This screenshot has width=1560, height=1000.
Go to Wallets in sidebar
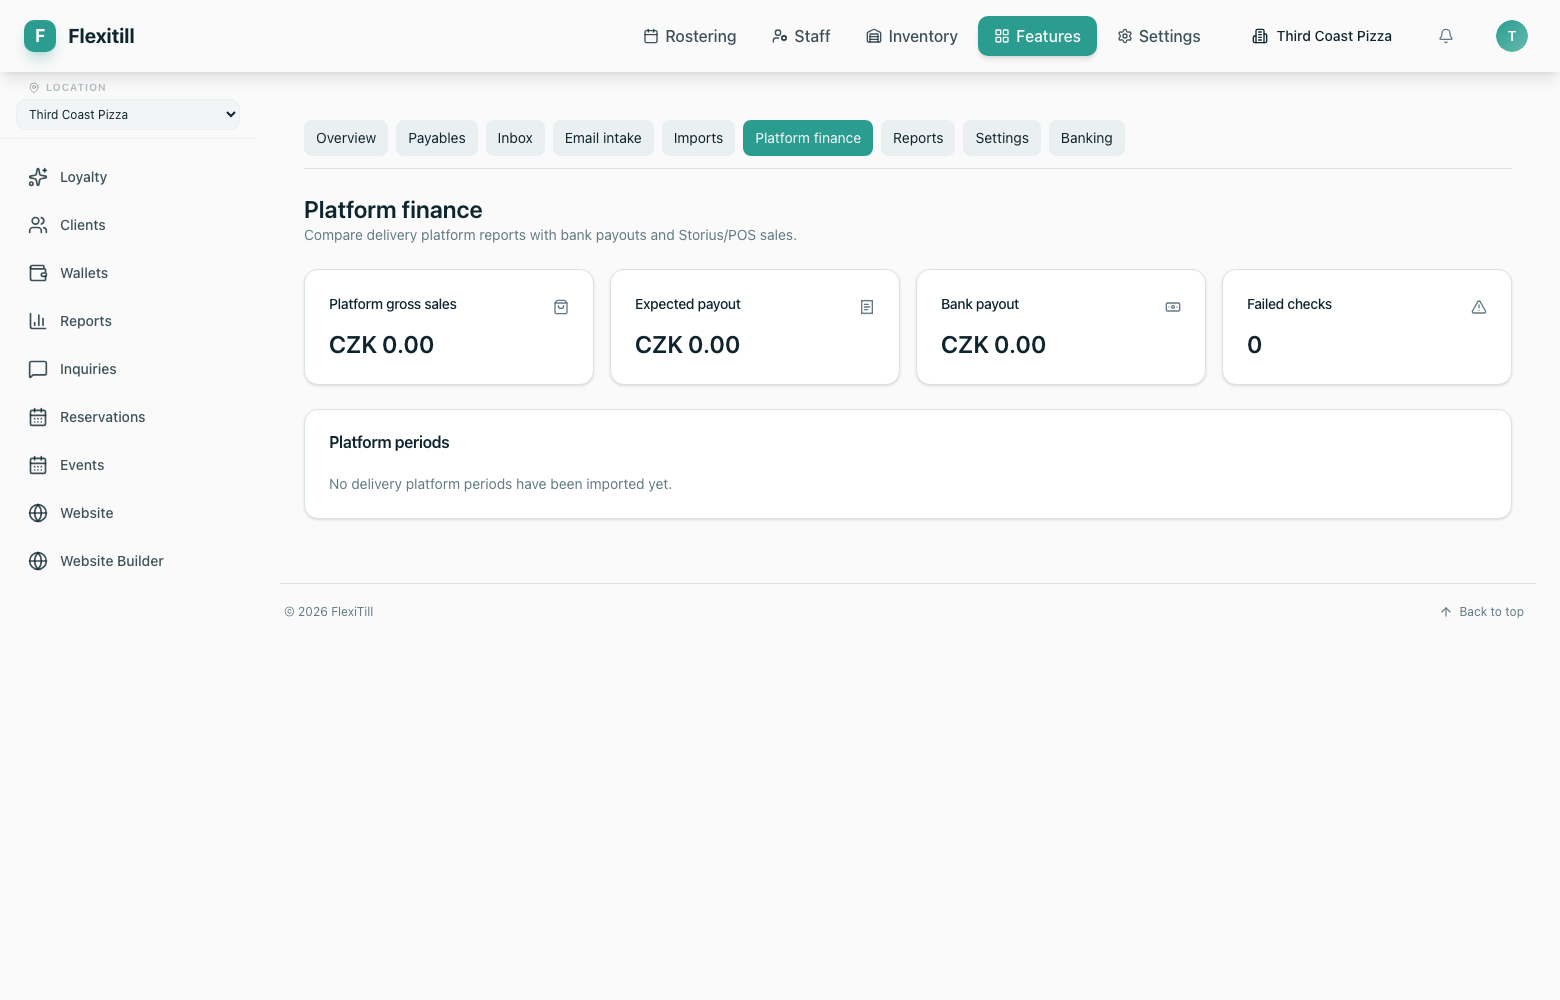coord(128,273)
